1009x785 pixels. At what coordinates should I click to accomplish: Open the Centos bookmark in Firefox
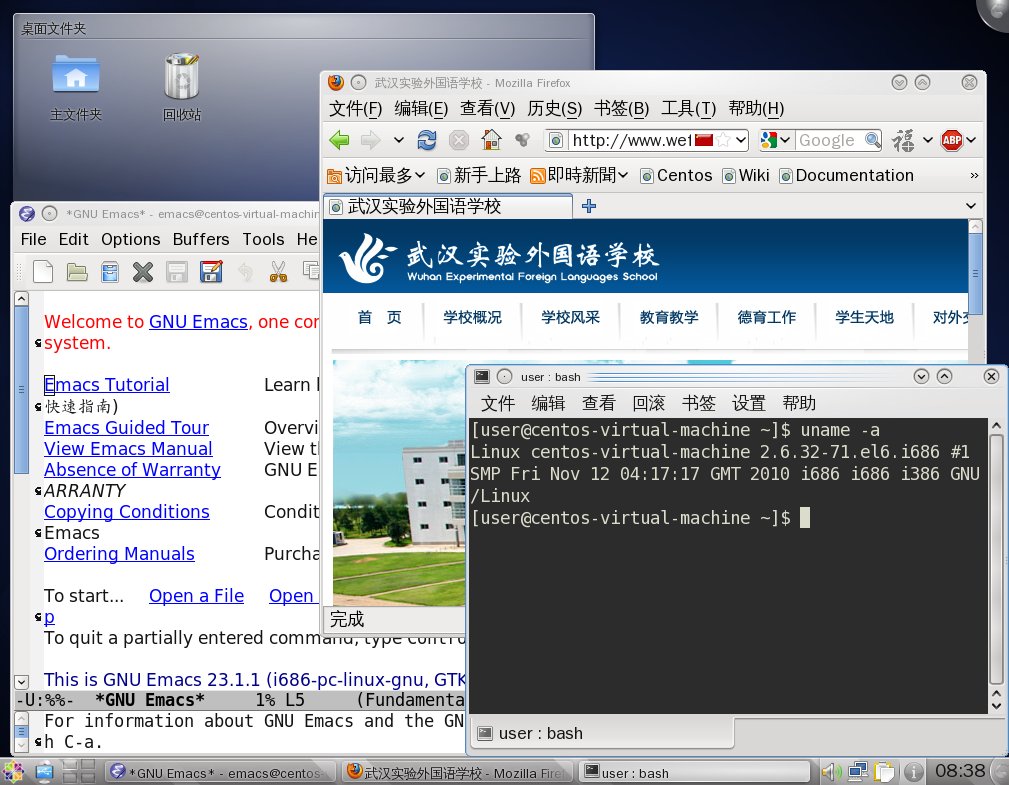point(676,175)
